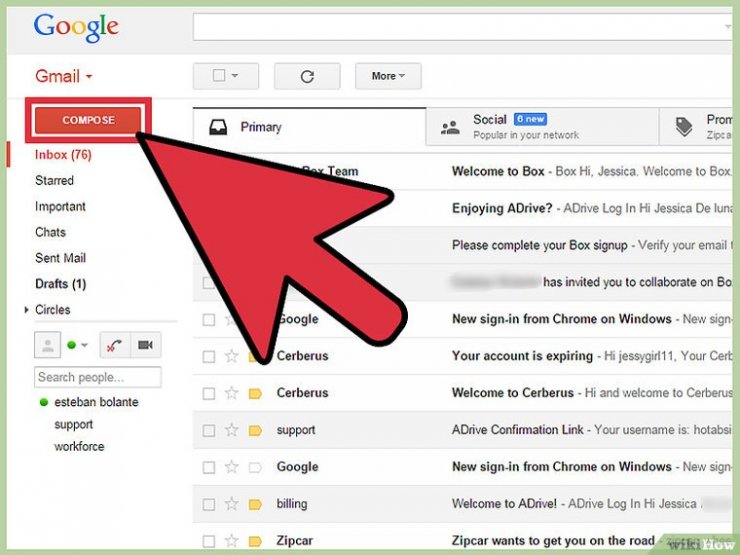The image size is (740, 555).
Task: Open the select-all dropdown arrow
Action: [x=235, y=76]
